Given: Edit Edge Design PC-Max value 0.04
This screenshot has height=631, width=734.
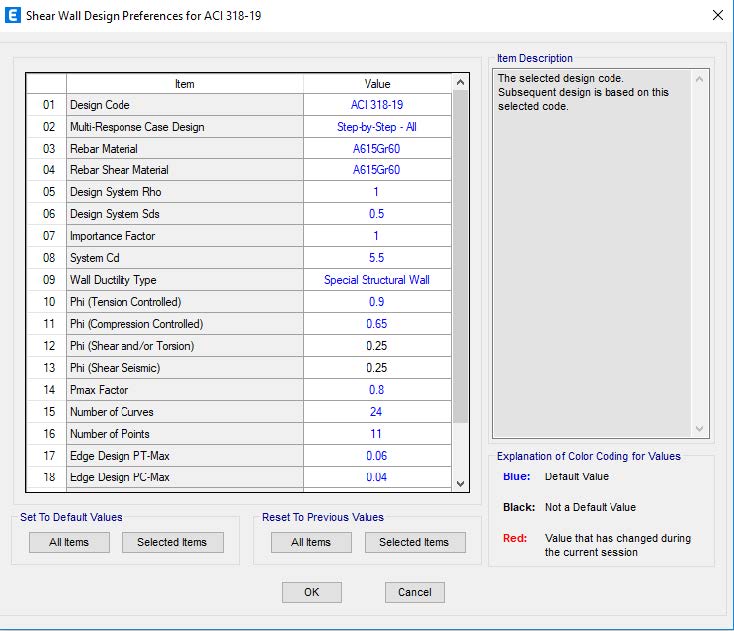Looking at the screenshot, I should 377,477.
